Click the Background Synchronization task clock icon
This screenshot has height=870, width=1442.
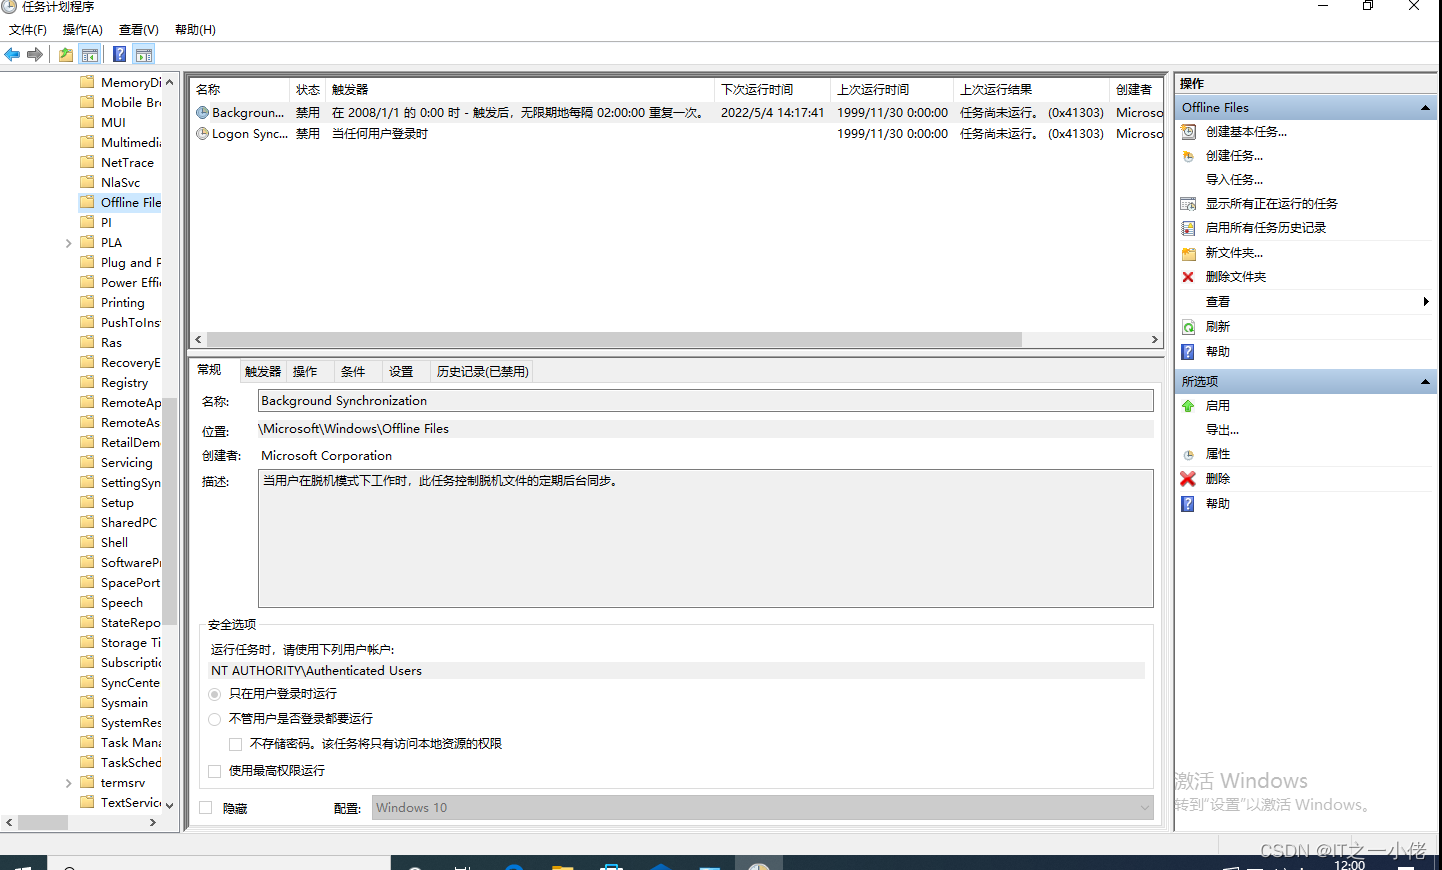202,113
